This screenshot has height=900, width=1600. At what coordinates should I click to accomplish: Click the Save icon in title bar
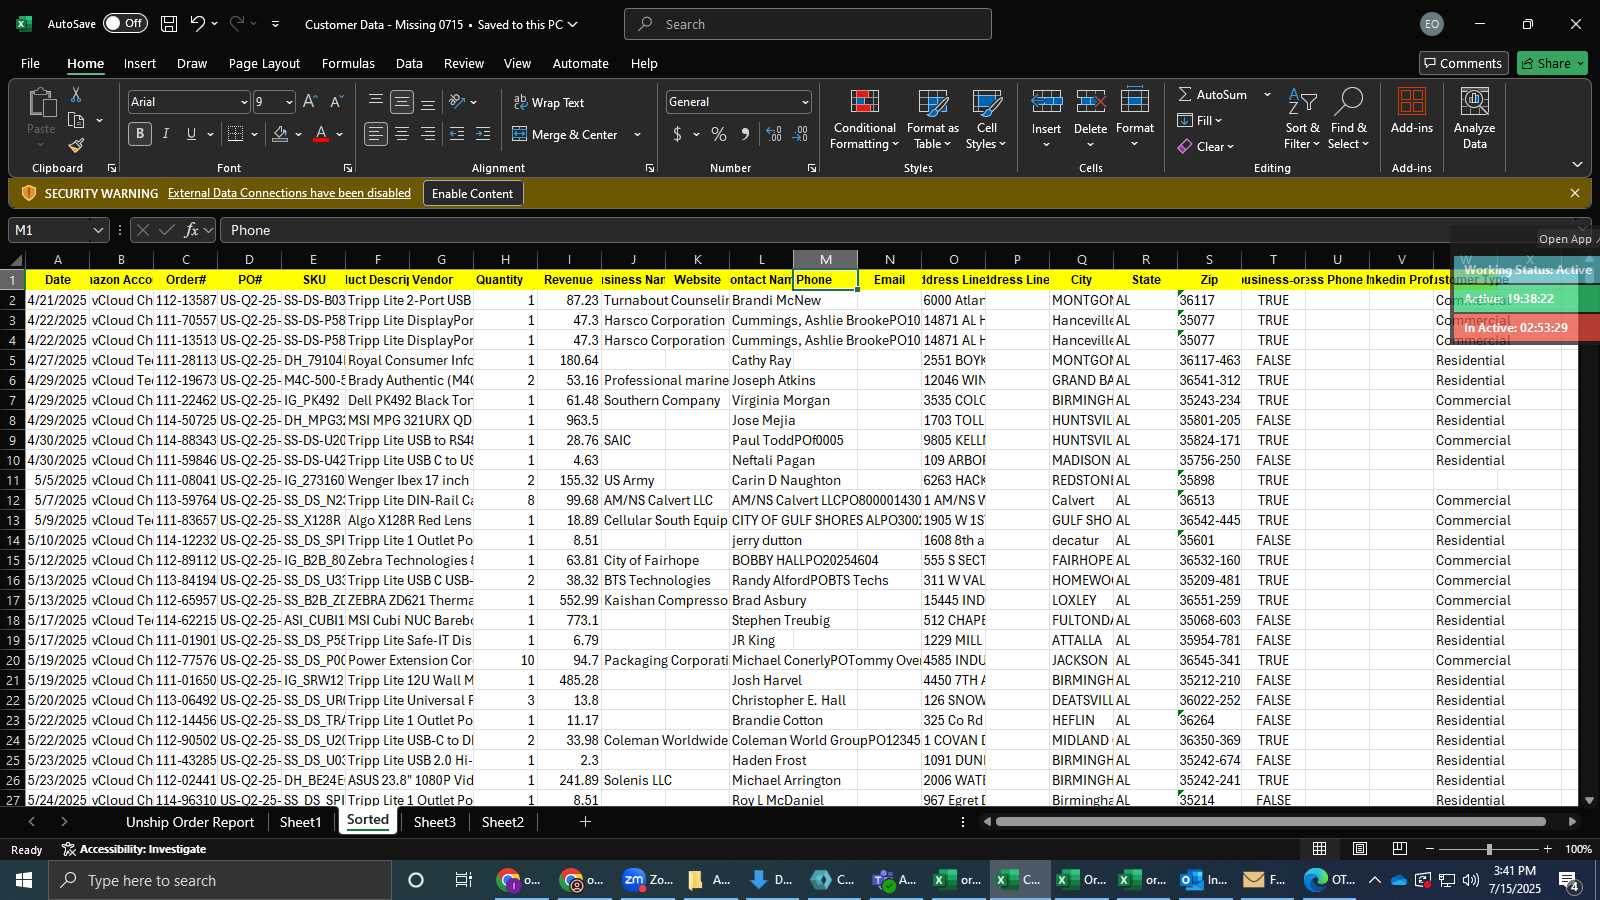pyautogui.click(x=169, y=24)
